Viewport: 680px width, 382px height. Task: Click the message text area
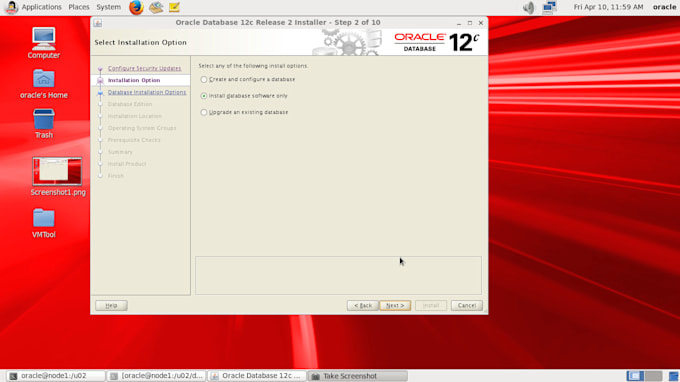pos(338,275)
